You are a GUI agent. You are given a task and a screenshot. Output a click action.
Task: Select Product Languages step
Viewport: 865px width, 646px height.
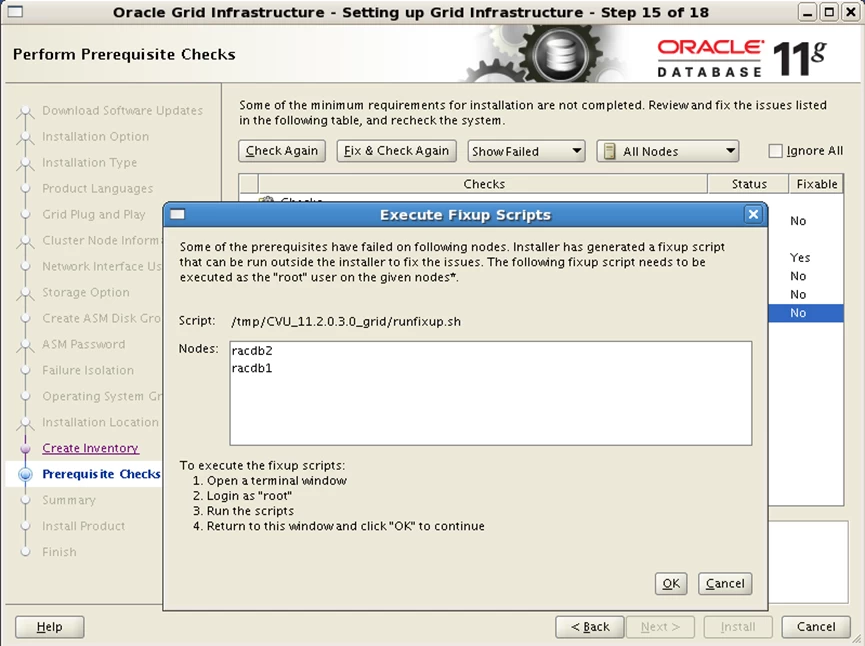tap(98, 188)
